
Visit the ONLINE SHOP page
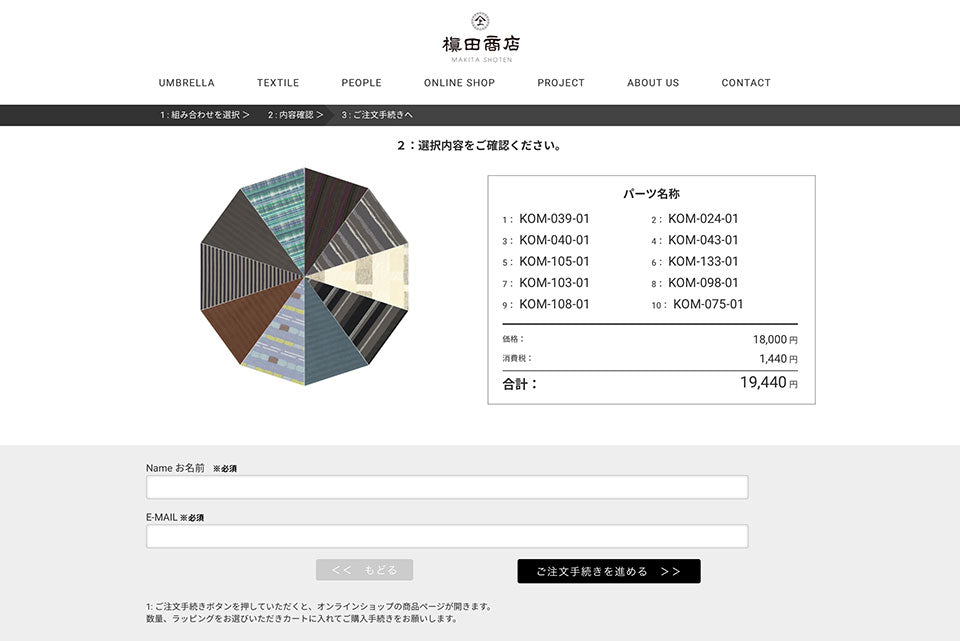tap(459, 83)
